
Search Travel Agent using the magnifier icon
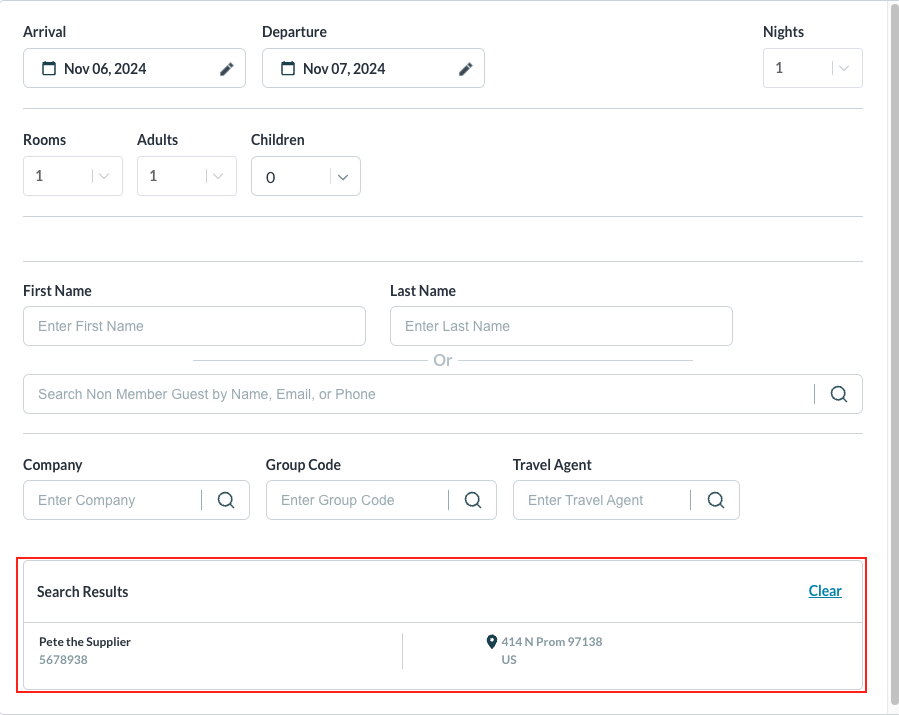pos(716,500)
